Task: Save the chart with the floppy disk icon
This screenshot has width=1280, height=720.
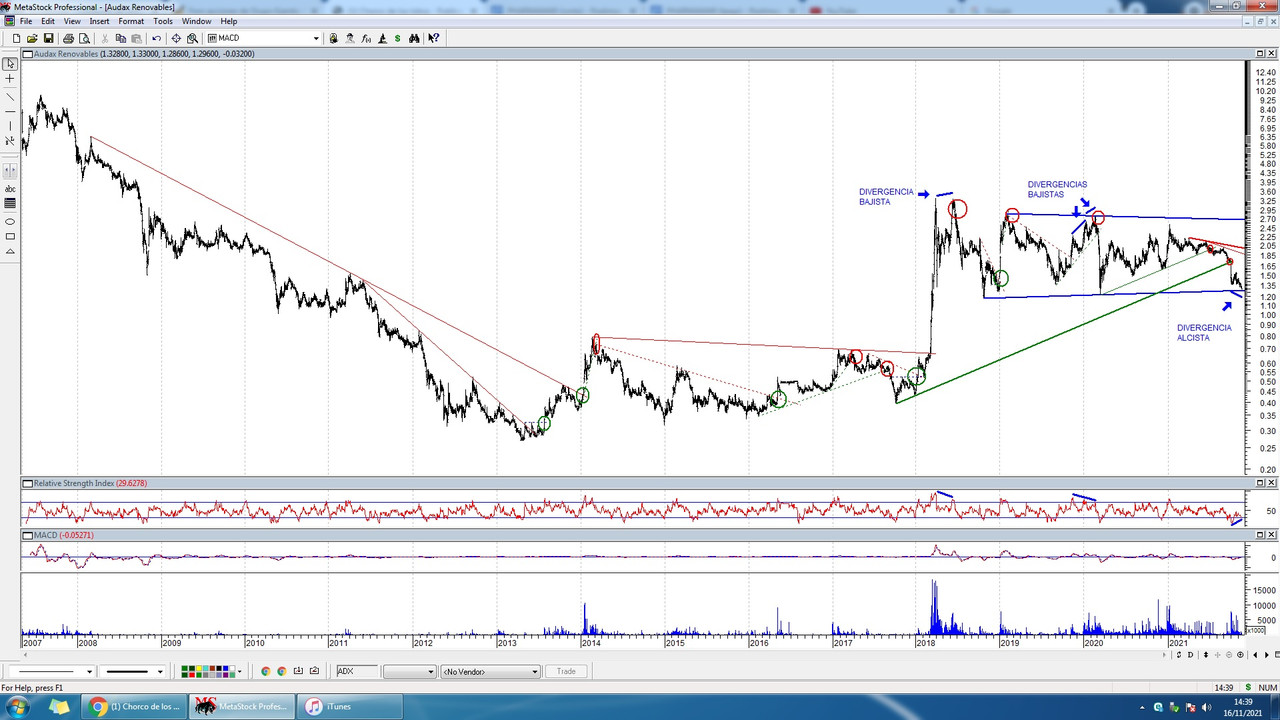Action: point(48,38)
